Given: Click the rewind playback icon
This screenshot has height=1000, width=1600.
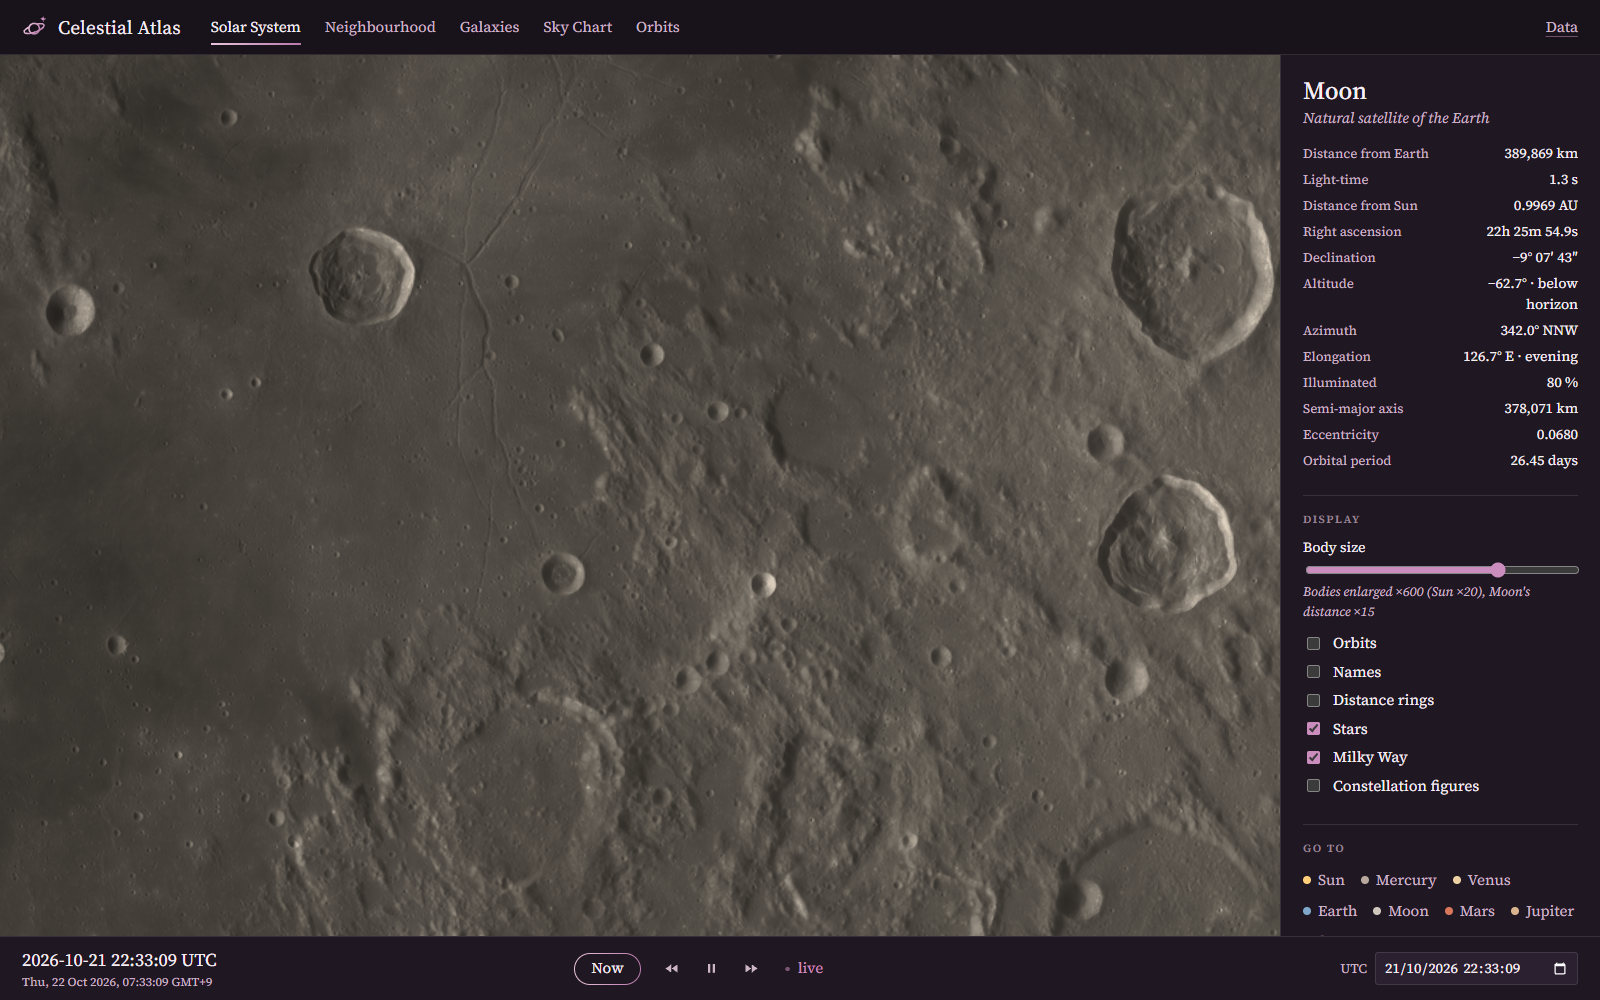Looking at the screenshot, I should click(x=672, y=968).
